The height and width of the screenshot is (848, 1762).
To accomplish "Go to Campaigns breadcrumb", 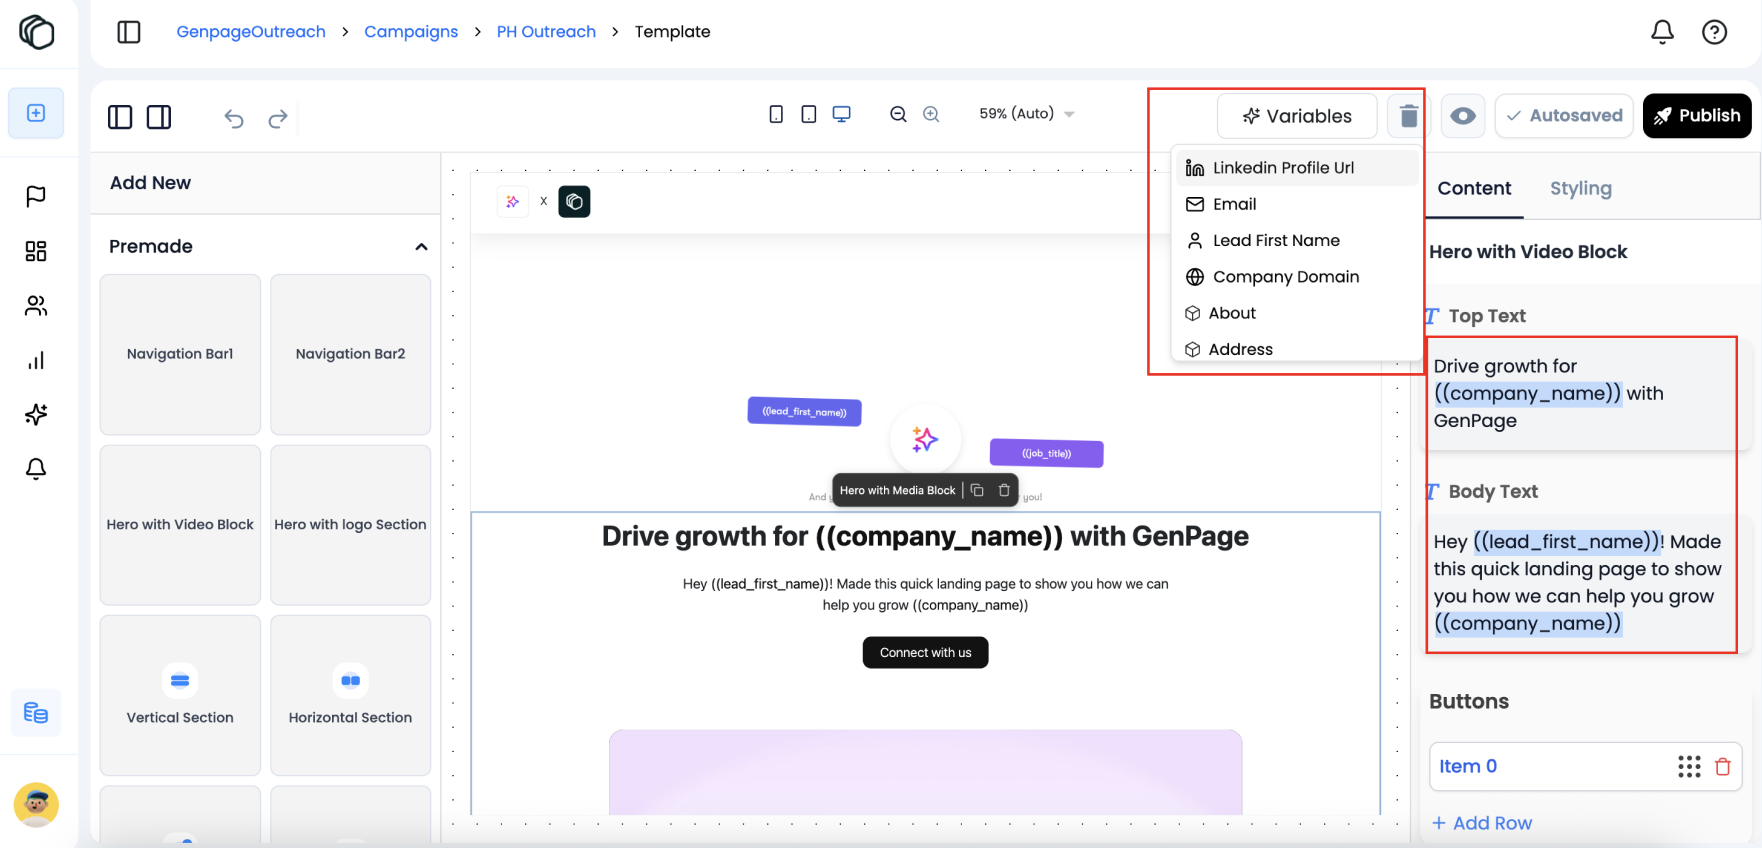I will (411, 32).
